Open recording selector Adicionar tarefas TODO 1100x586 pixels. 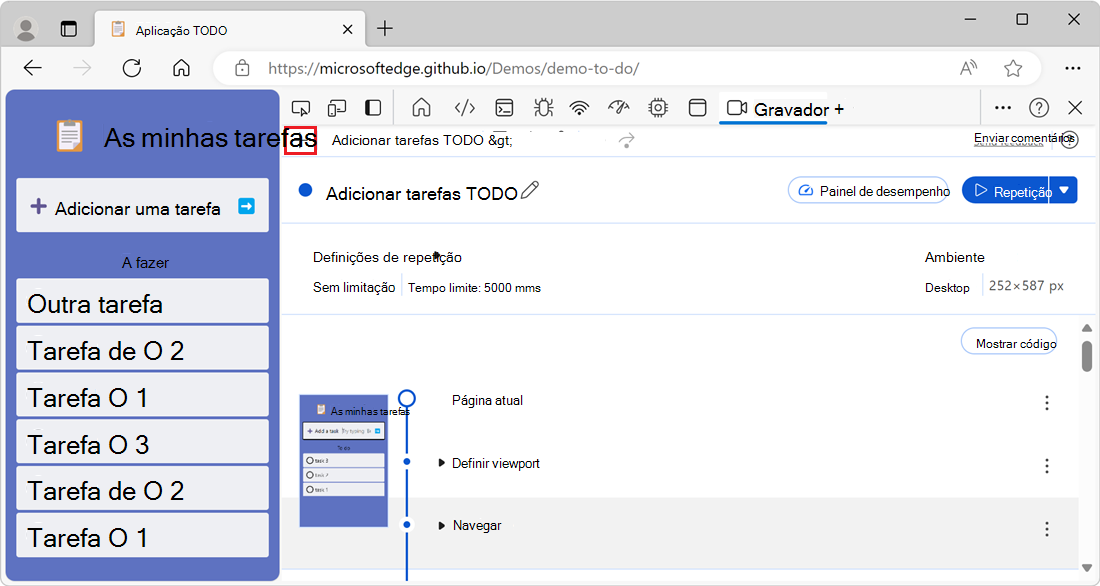pos(422,140)
